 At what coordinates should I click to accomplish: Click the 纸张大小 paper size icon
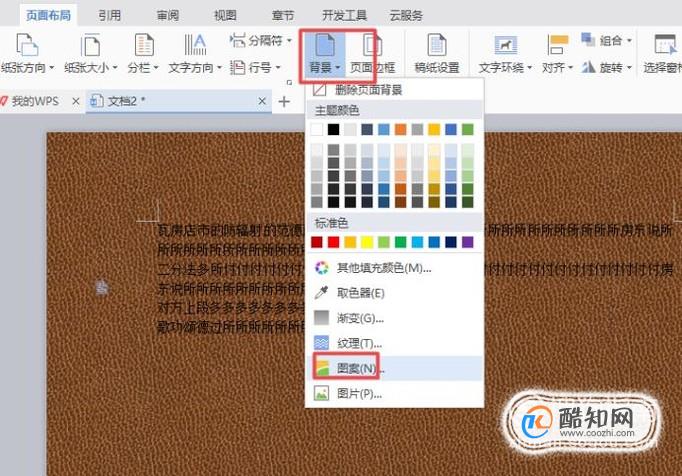tap(90, 45)
